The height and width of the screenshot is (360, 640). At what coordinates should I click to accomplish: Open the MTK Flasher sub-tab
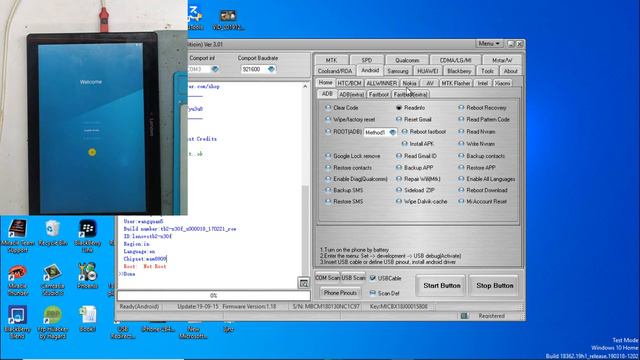(456, 83)
